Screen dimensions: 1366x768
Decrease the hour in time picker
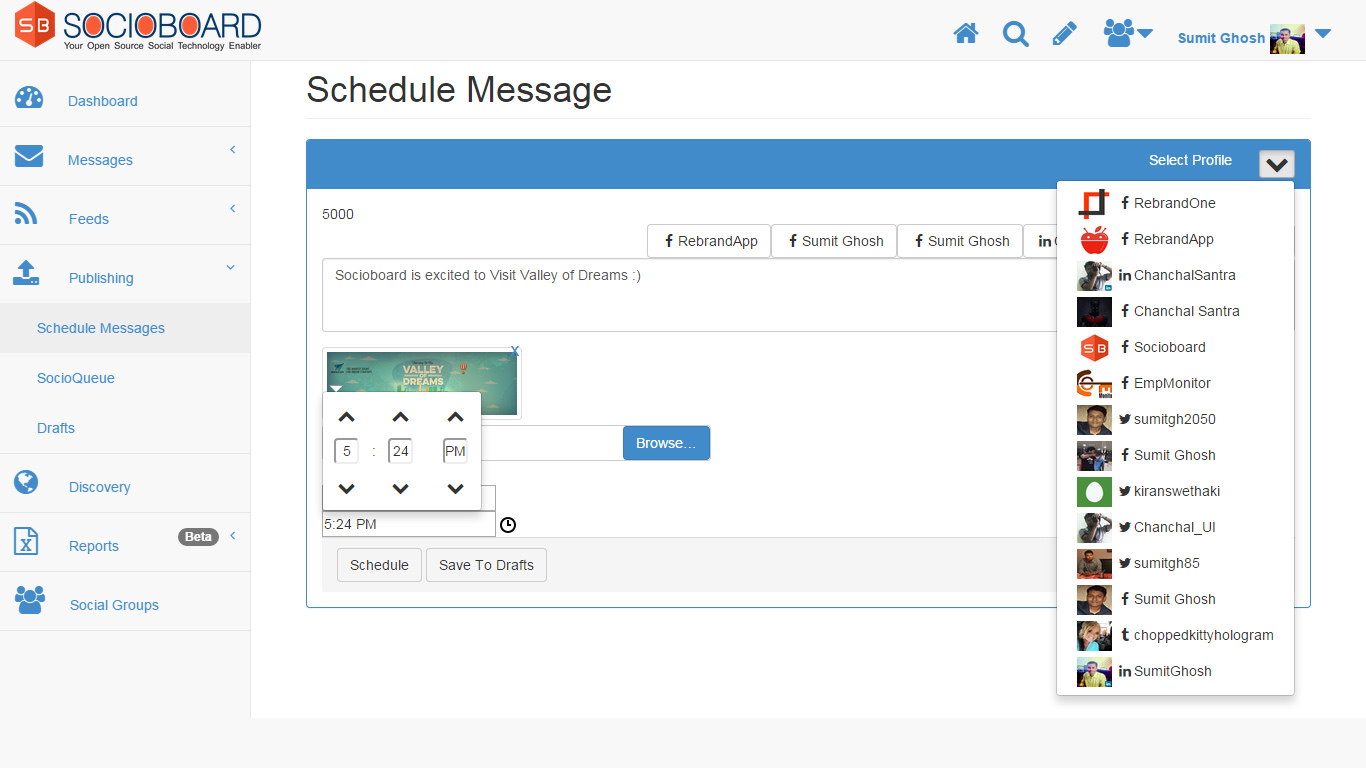346,489
